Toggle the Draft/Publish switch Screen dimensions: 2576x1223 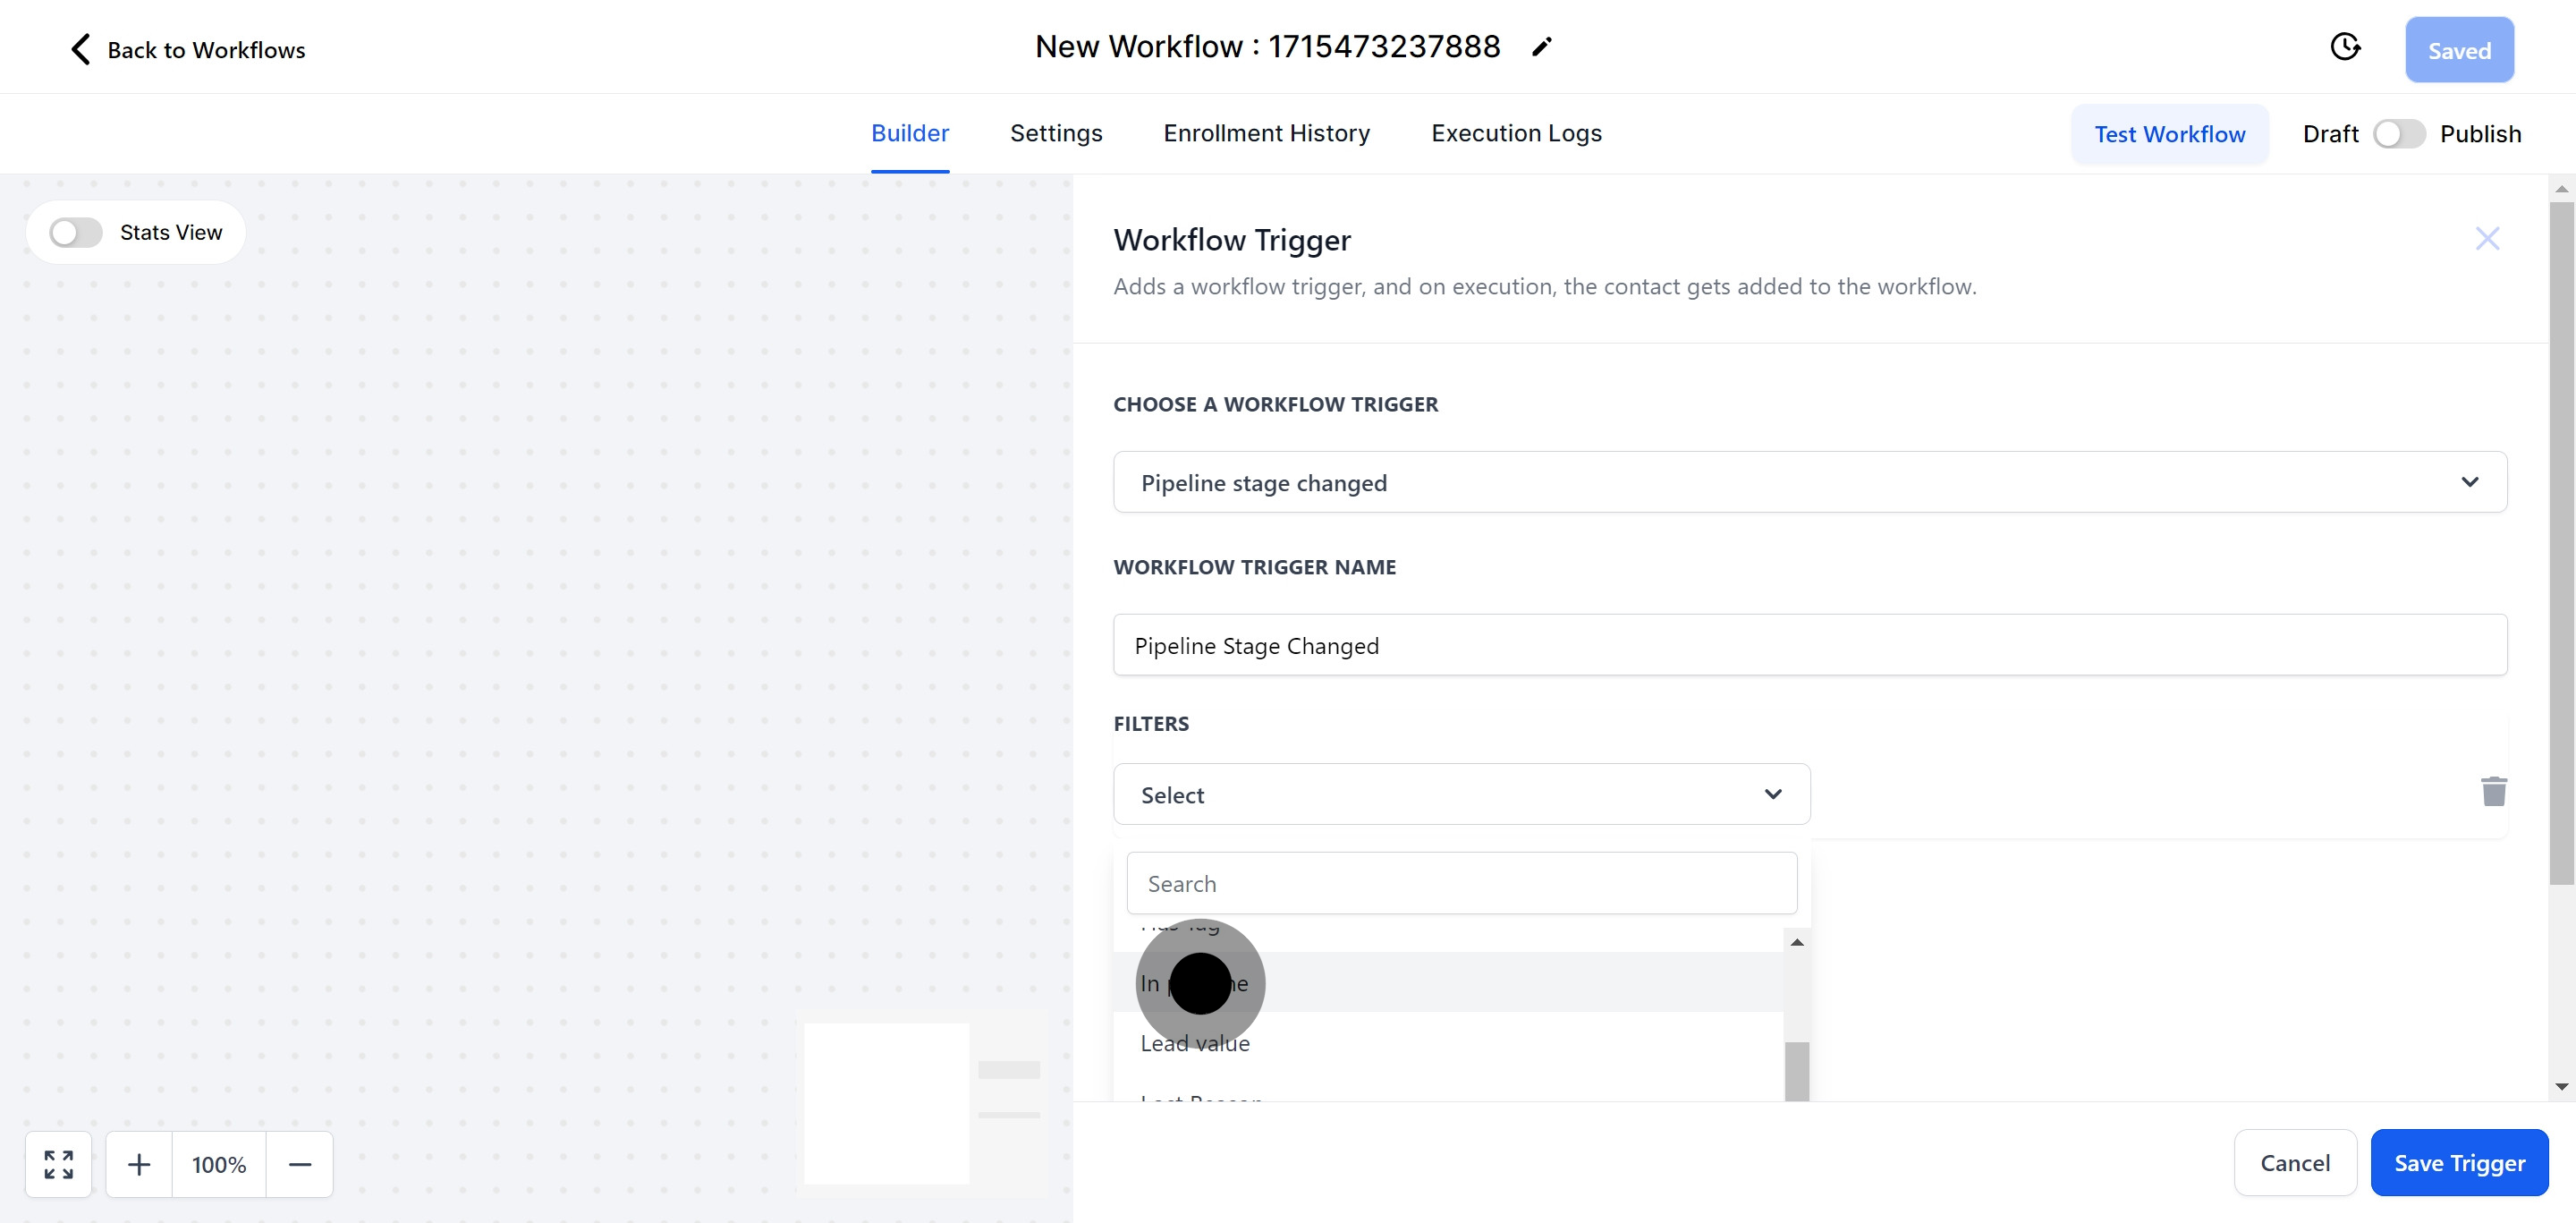(2398, 134)
